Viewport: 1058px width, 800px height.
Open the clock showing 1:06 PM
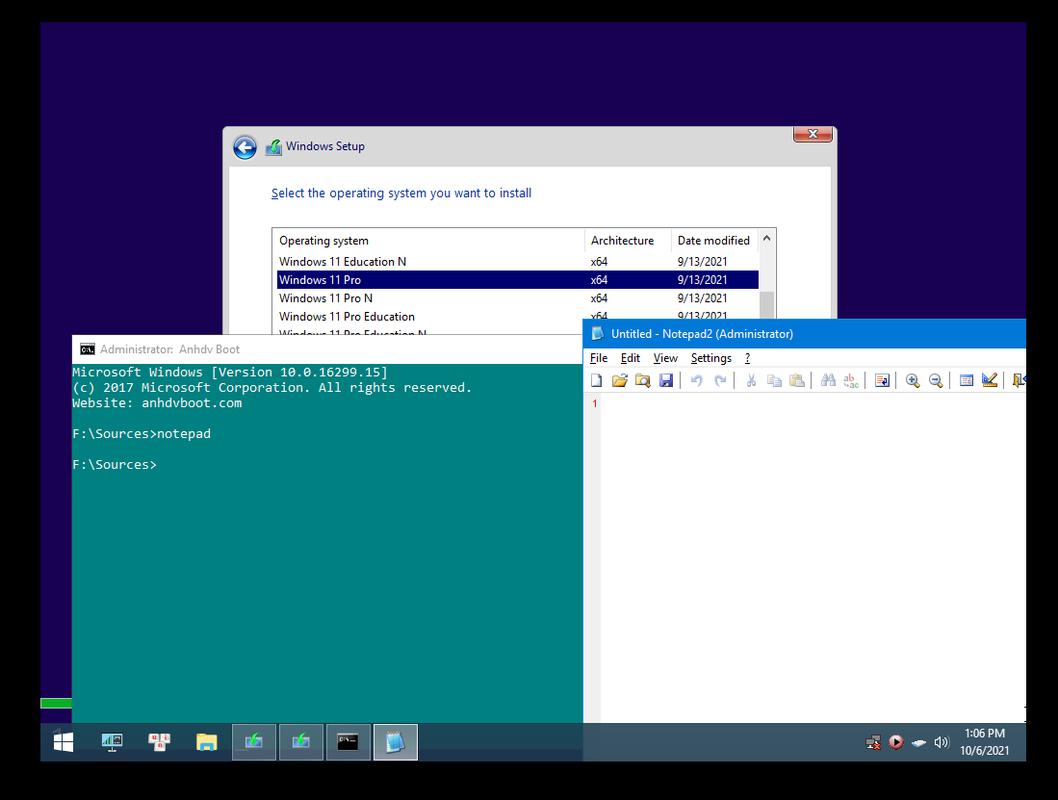point(984,742)
